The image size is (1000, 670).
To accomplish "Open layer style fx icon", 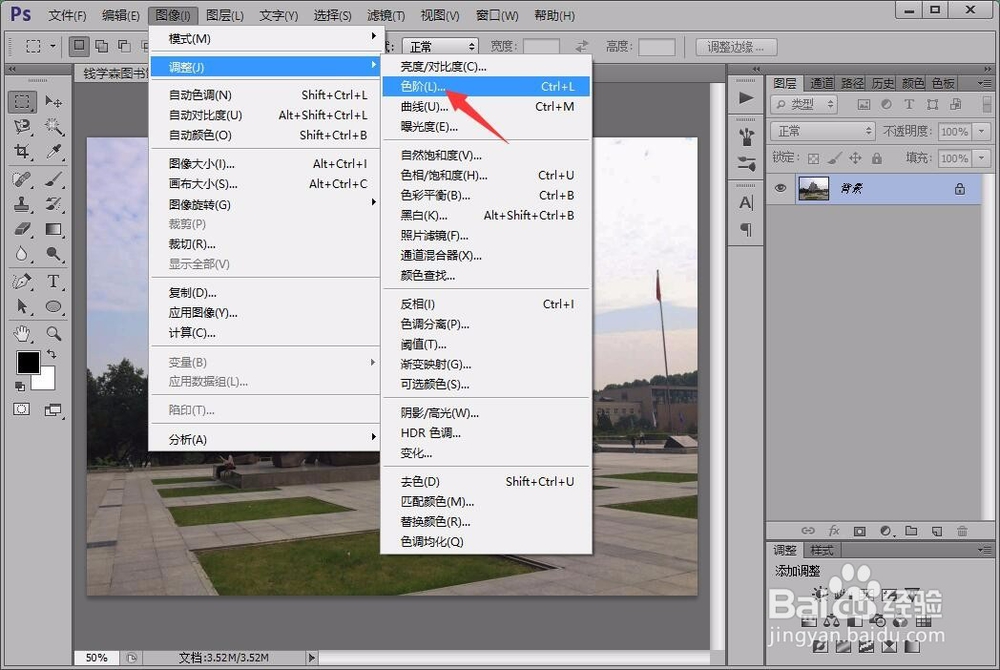I will 834,530.
